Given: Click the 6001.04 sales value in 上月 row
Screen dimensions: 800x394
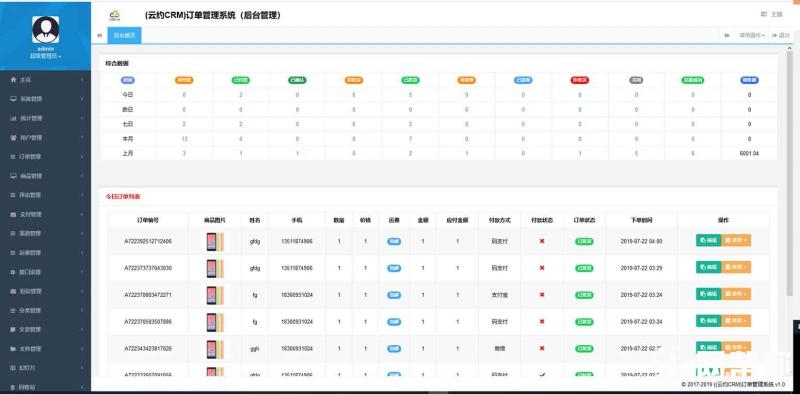Looking at the screenshot, I should 749,154.
